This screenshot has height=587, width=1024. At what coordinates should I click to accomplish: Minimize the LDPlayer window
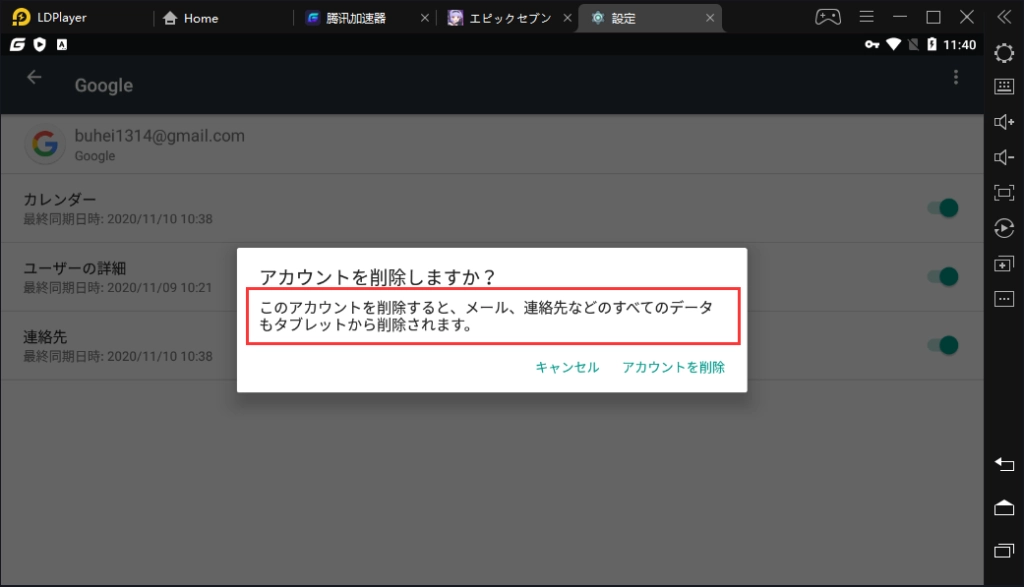click(900, 17)
